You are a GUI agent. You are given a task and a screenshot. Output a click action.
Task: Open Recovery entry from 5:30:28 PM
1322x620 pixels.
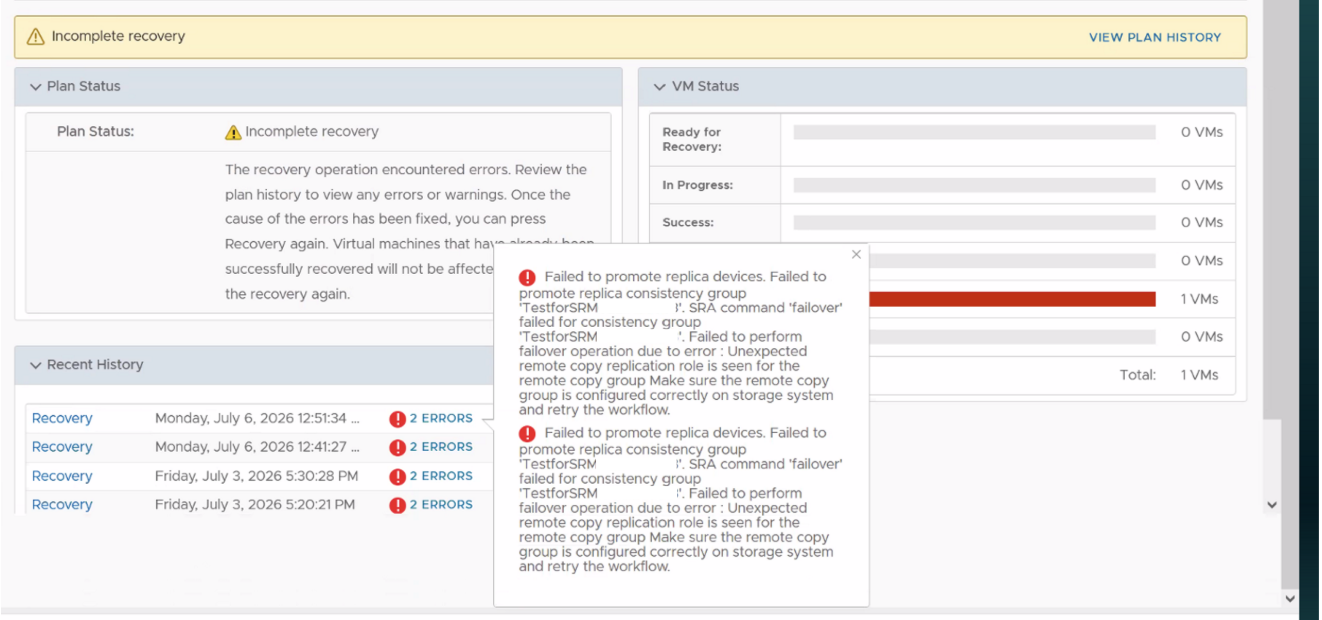[62, 476]
